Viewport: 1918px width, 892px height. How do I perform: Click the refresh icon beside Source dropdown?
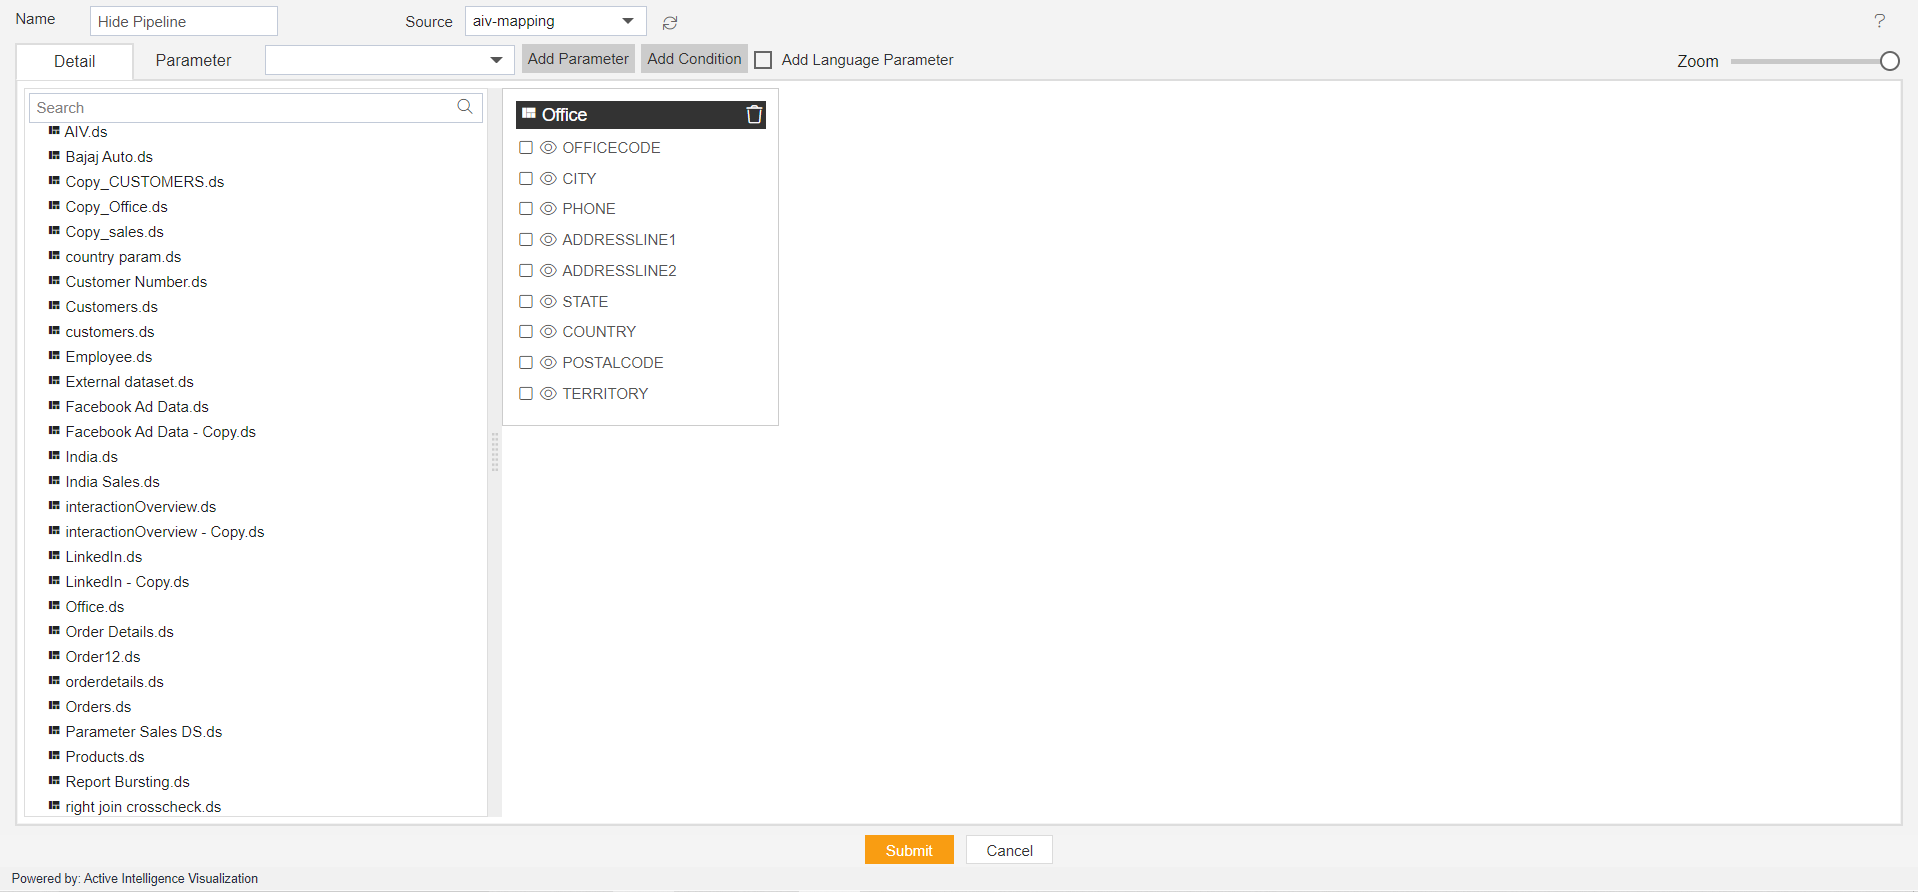(x=670, y=22)
